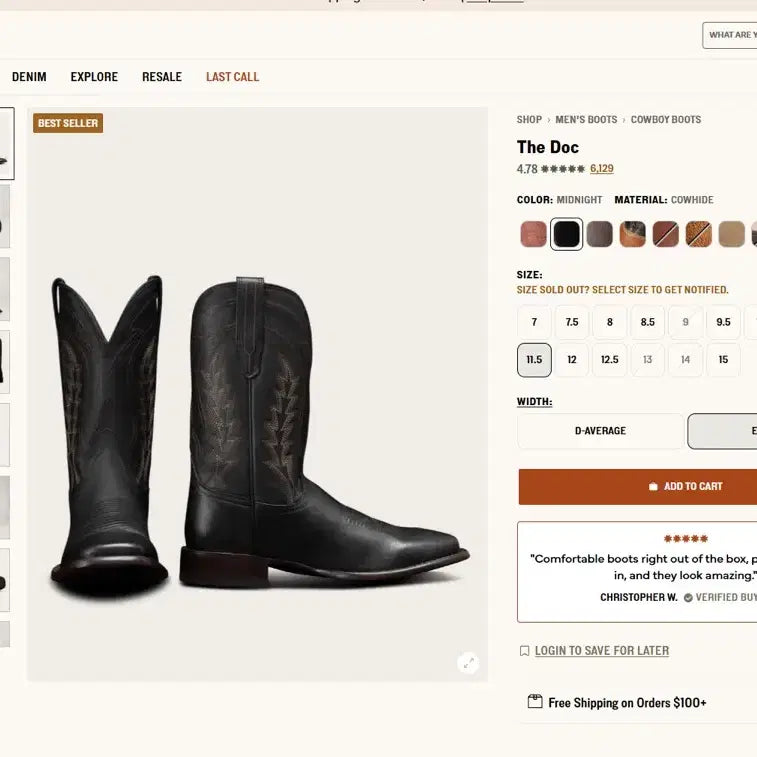Viewport: 757px width, 757px height.
Task: Select the reddish-brown slashed color swatch
Action: tap(666, 234)
